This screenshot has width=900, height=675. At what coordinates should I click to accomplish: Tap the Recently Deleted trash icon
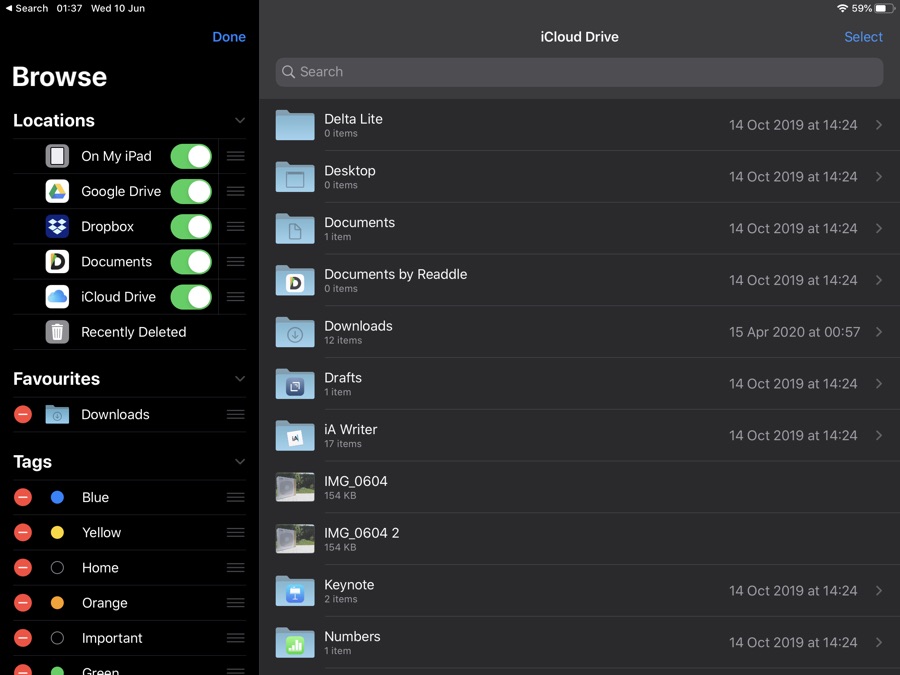pos(57,332)
